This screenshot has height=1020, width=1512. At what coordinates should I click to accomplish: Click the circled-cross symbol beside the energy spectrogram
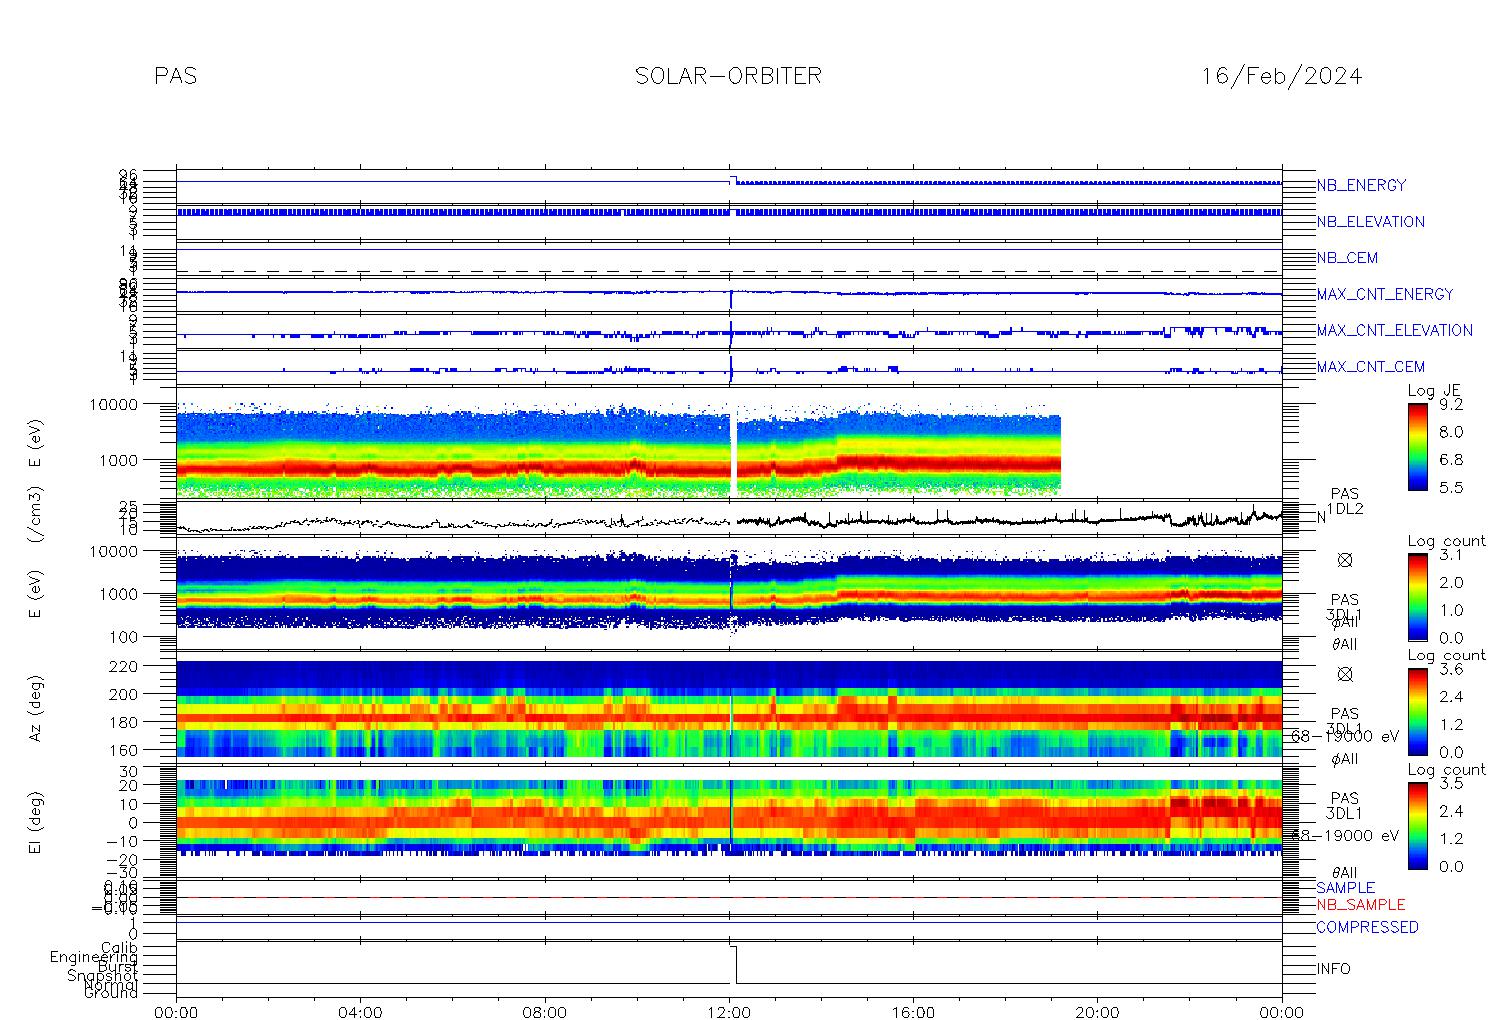(x=1344, y=560)
